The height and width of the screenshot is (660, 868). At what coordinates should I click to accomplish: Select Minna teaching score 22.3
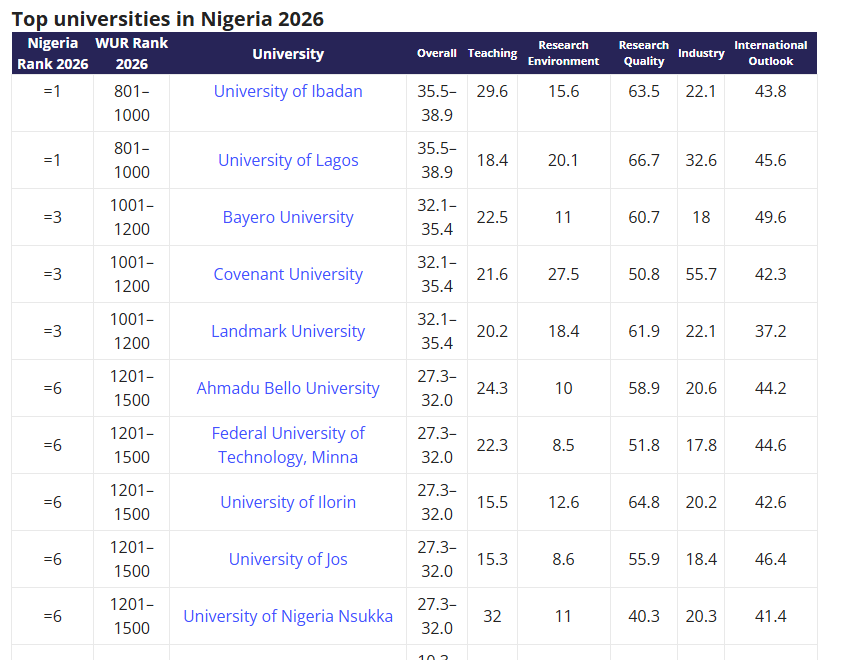pos(492,445)
